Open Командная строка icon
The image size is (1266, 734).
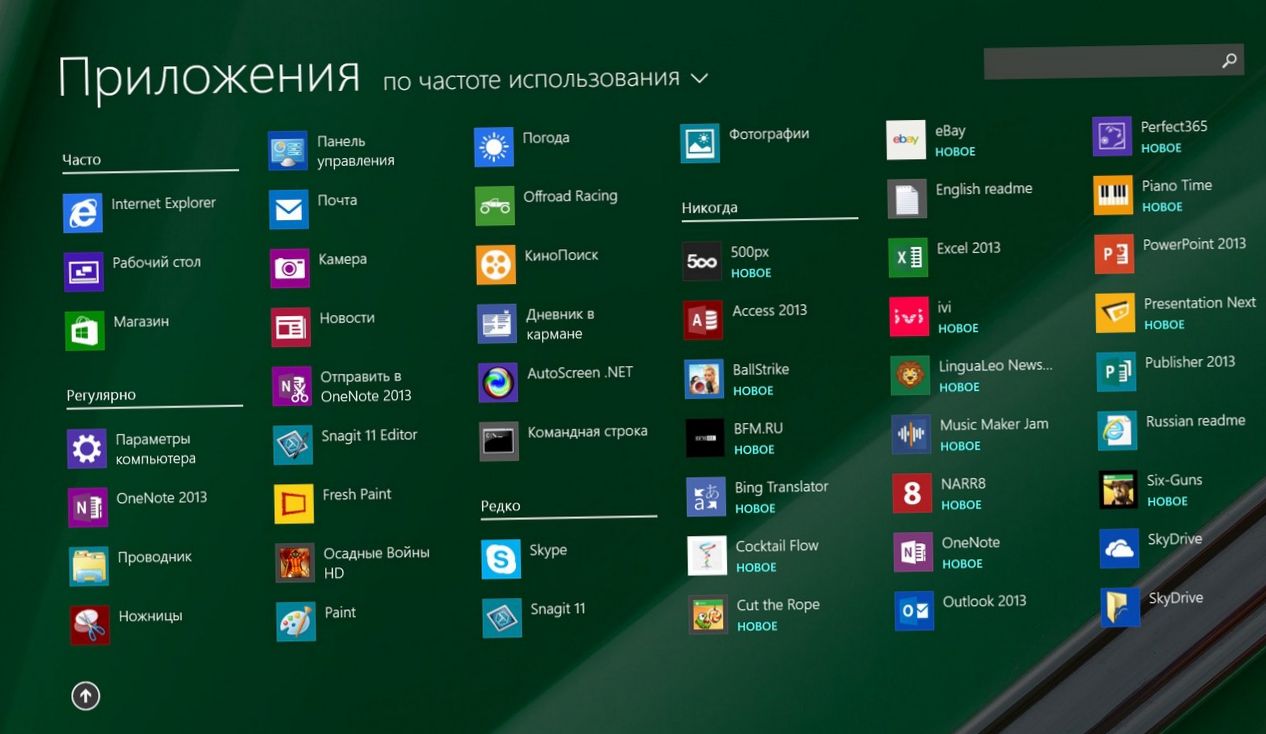coord(499,441)
